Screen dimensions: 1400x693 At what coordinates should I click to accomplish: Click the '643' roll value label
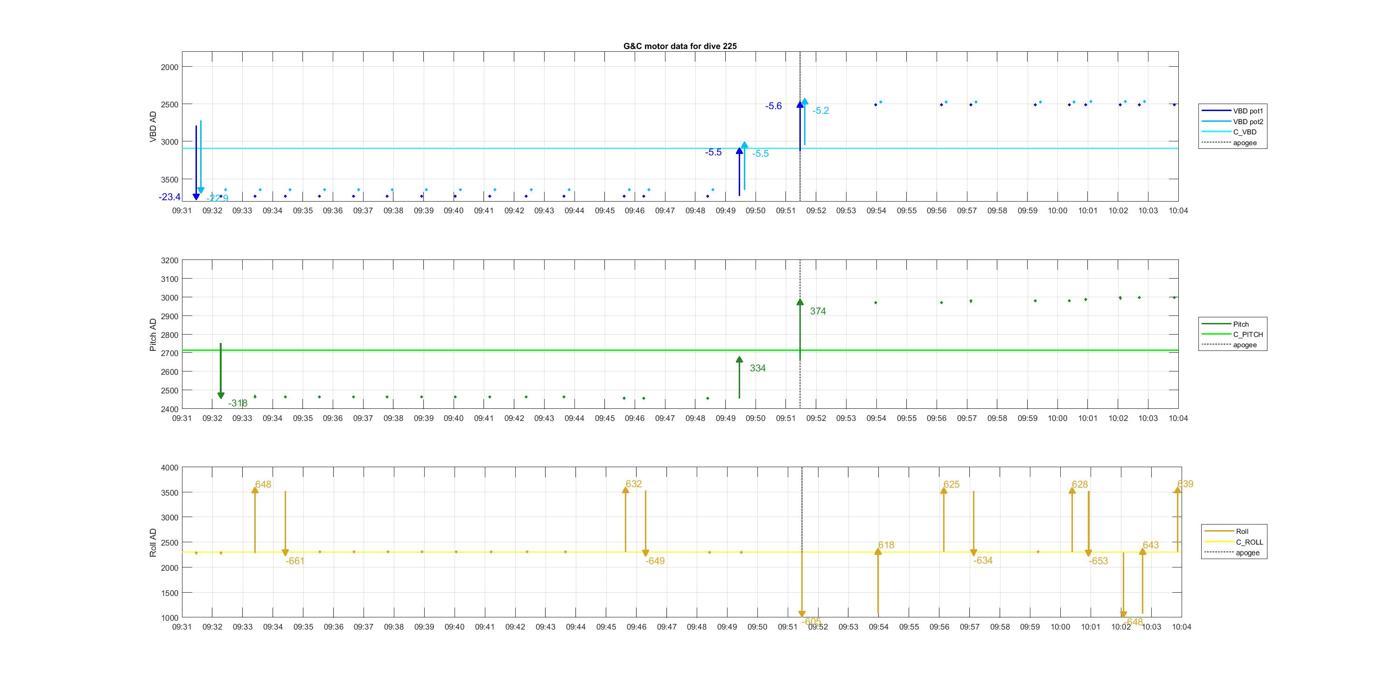coord(1150,546)
